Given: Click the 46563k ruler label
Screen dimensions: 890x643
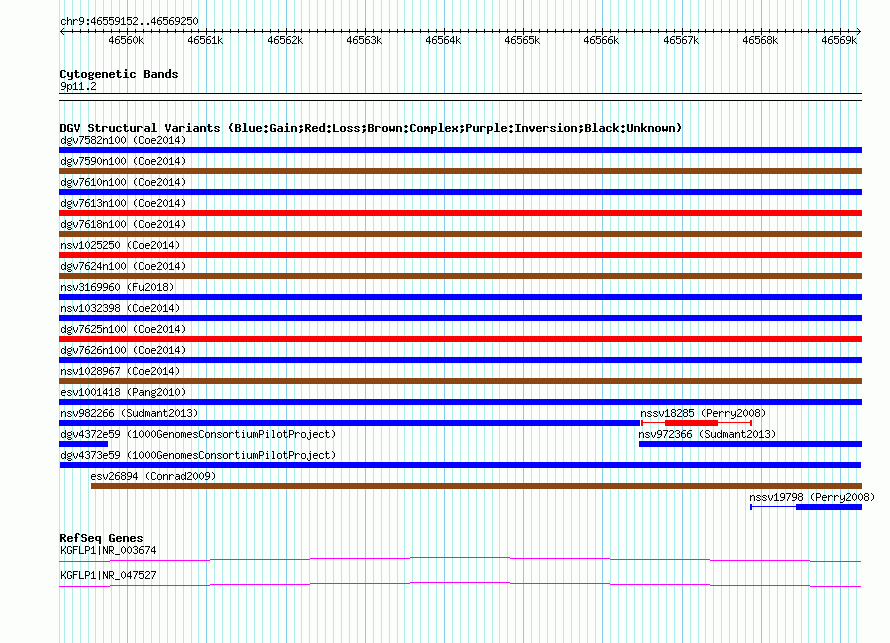Looking at the screenshot, I should point(364,40).
